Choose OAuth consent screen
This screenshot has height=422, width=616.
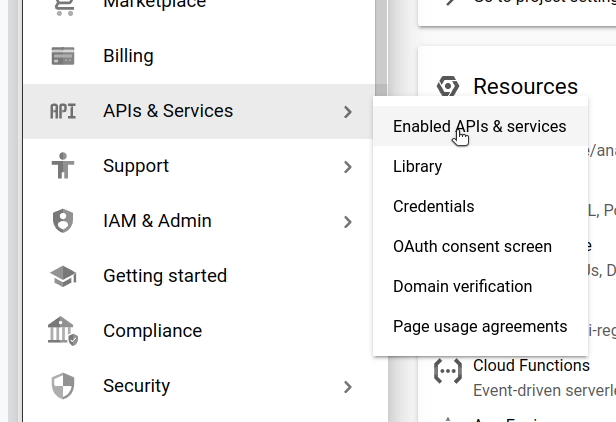pos(472,247)
